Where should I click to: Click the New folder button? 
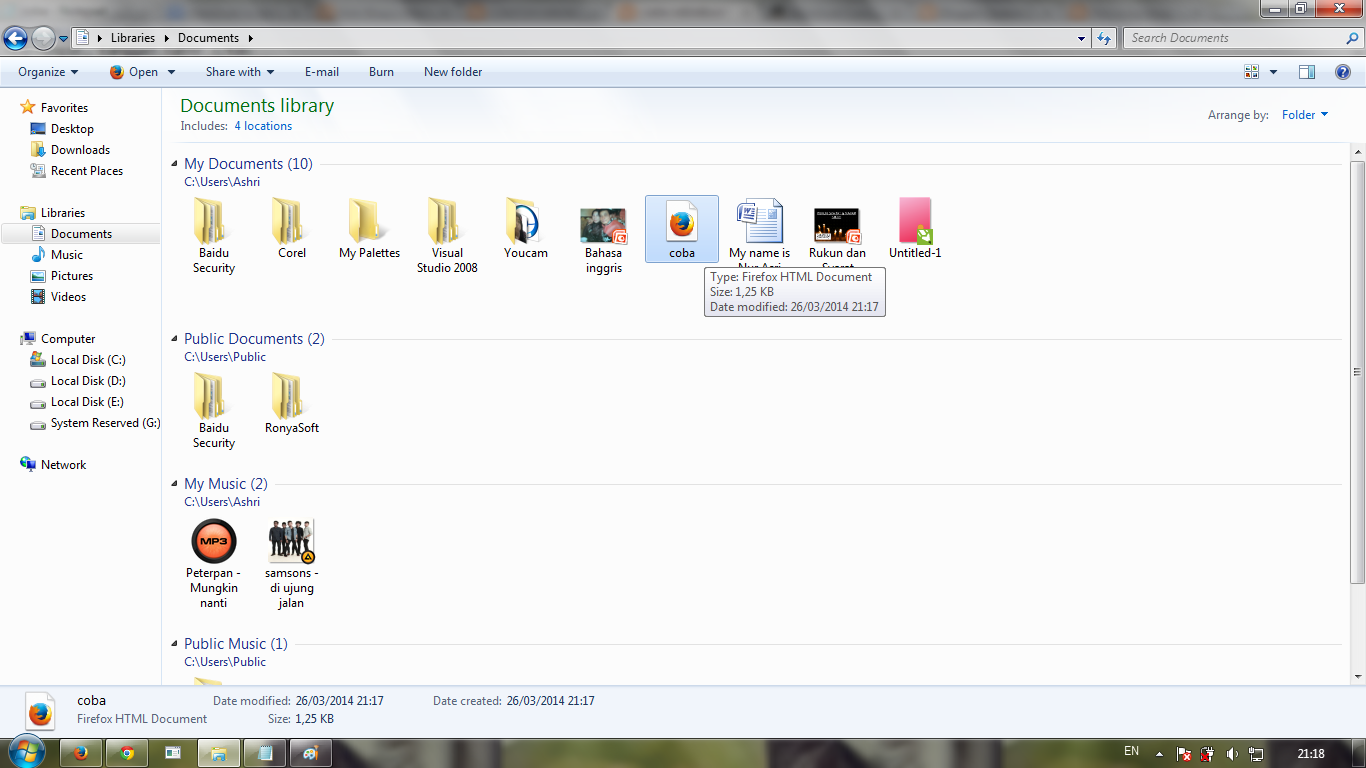point(452,71)
